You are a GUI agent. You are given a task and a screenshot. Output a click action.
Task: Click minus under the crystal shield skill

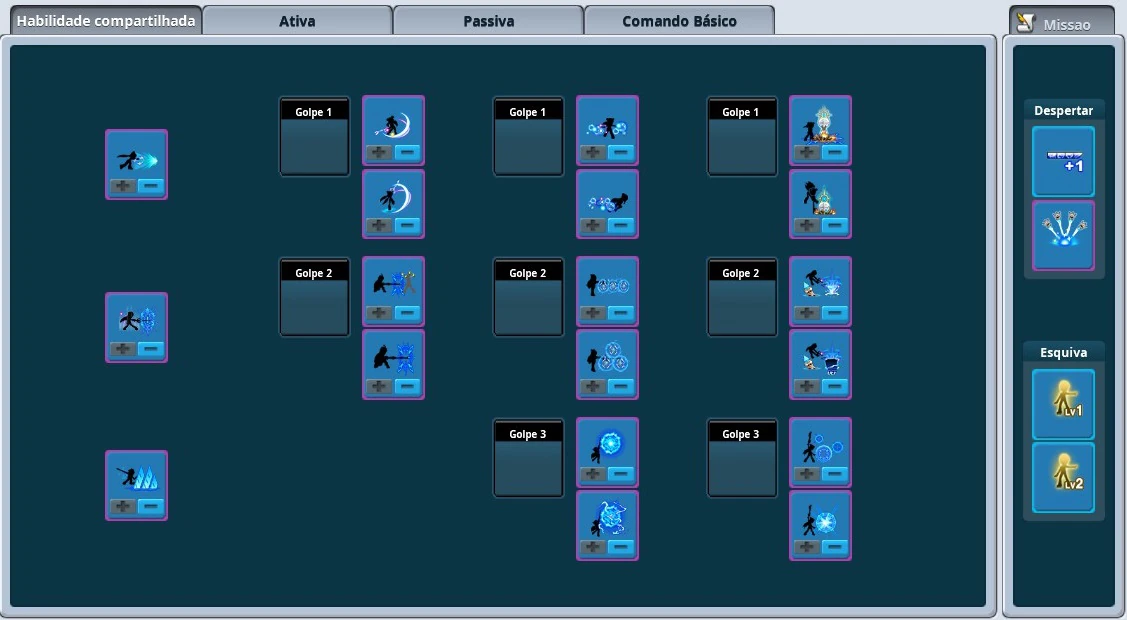pos(150,348)
